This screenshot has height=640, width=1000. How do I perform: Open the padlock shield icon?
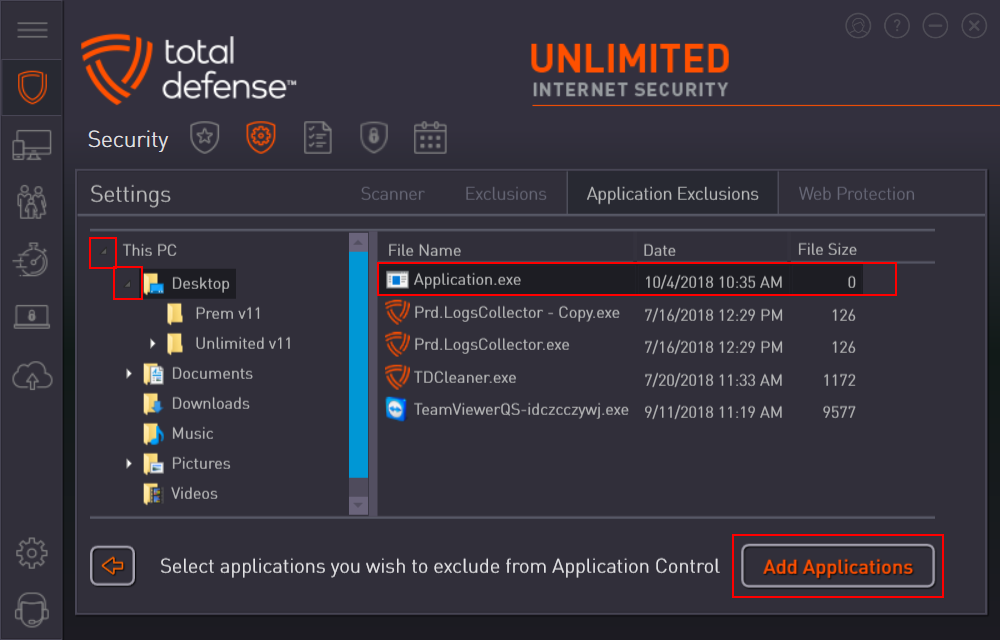(x=374, y=138)
